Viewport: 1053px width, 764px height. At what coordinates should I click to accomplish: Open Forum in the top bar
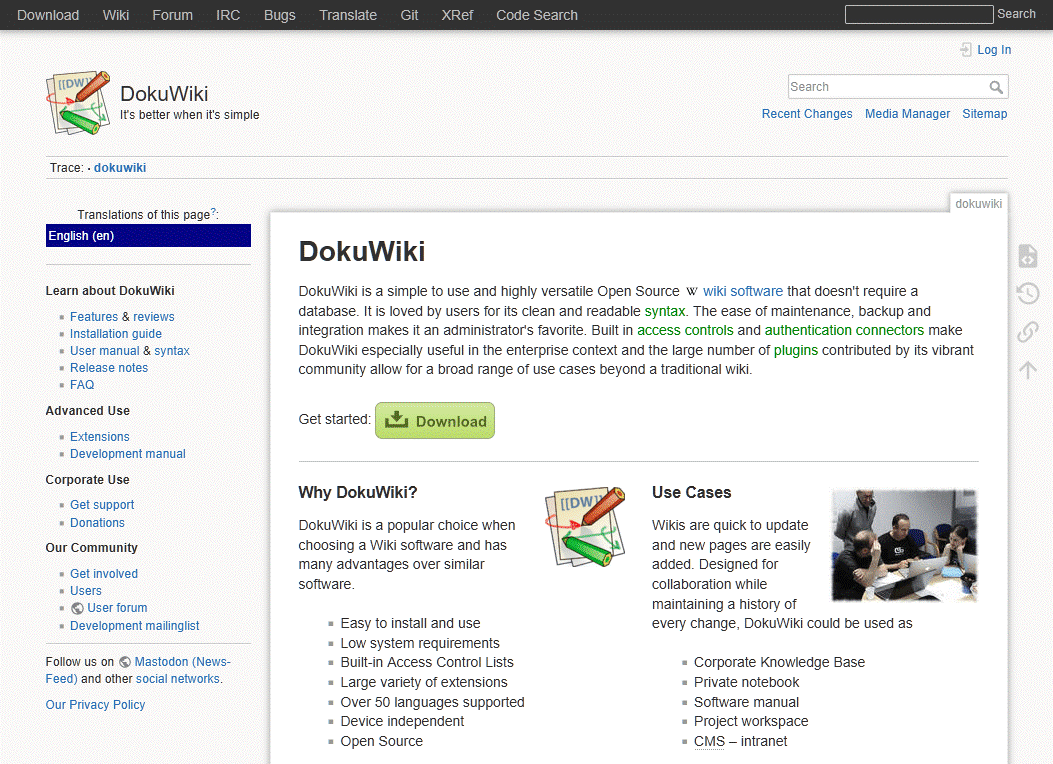click(172, 15)
